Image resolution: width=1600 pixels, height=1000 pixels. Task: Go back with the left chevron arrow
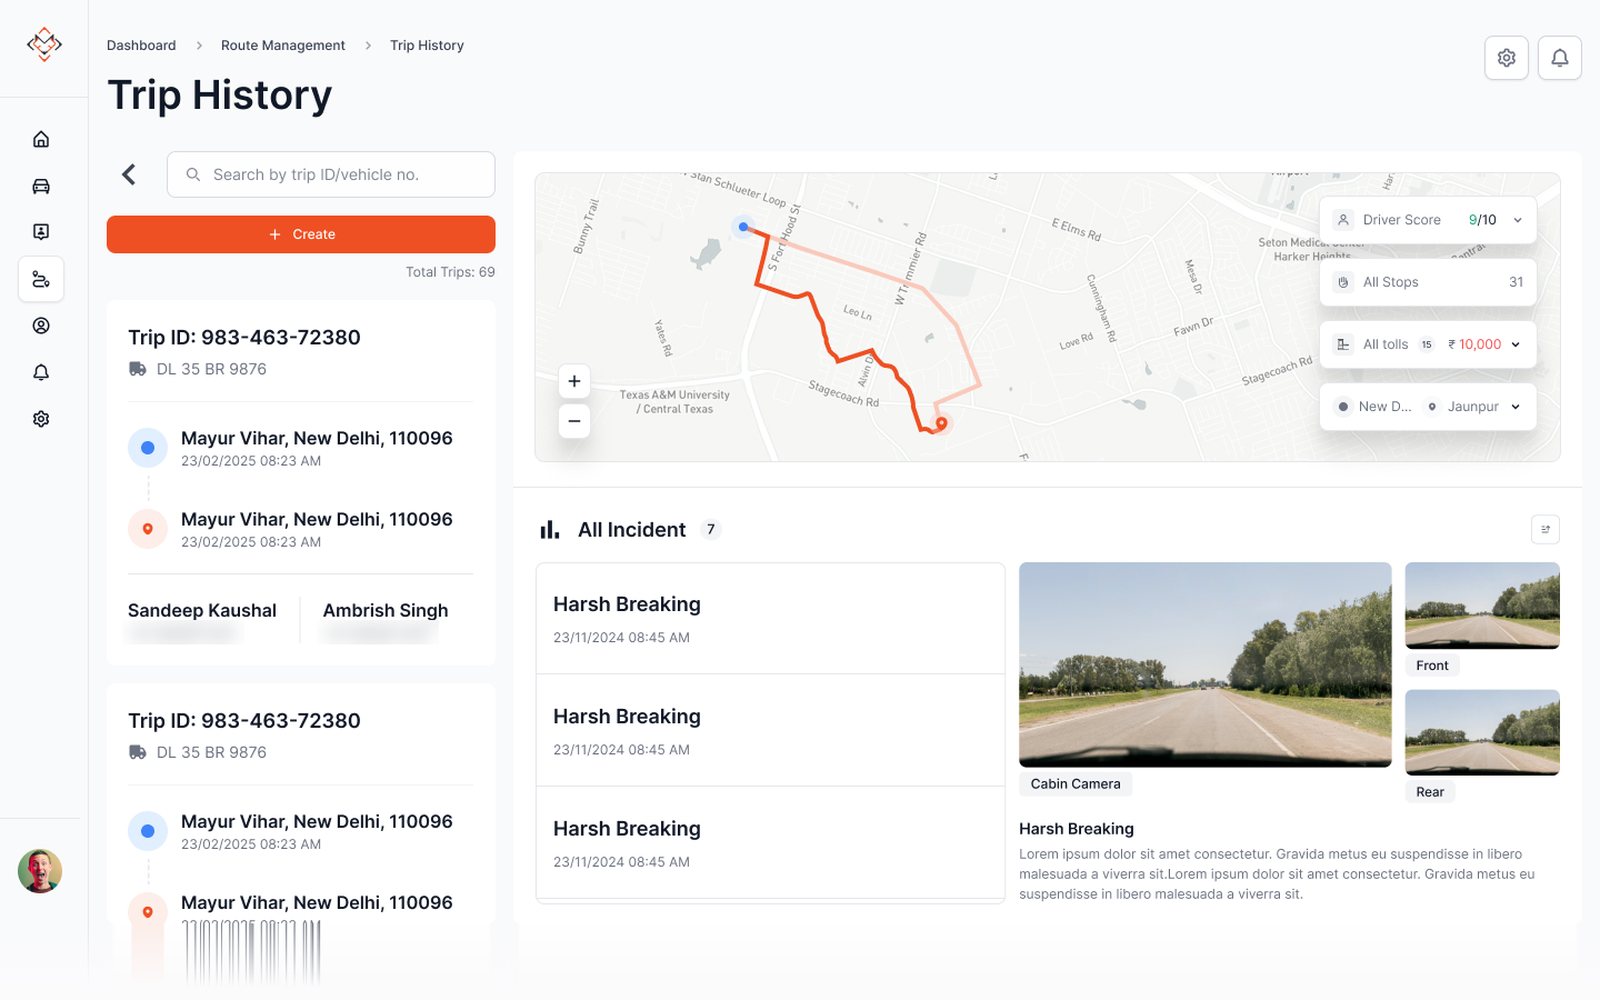click(129, 174)
